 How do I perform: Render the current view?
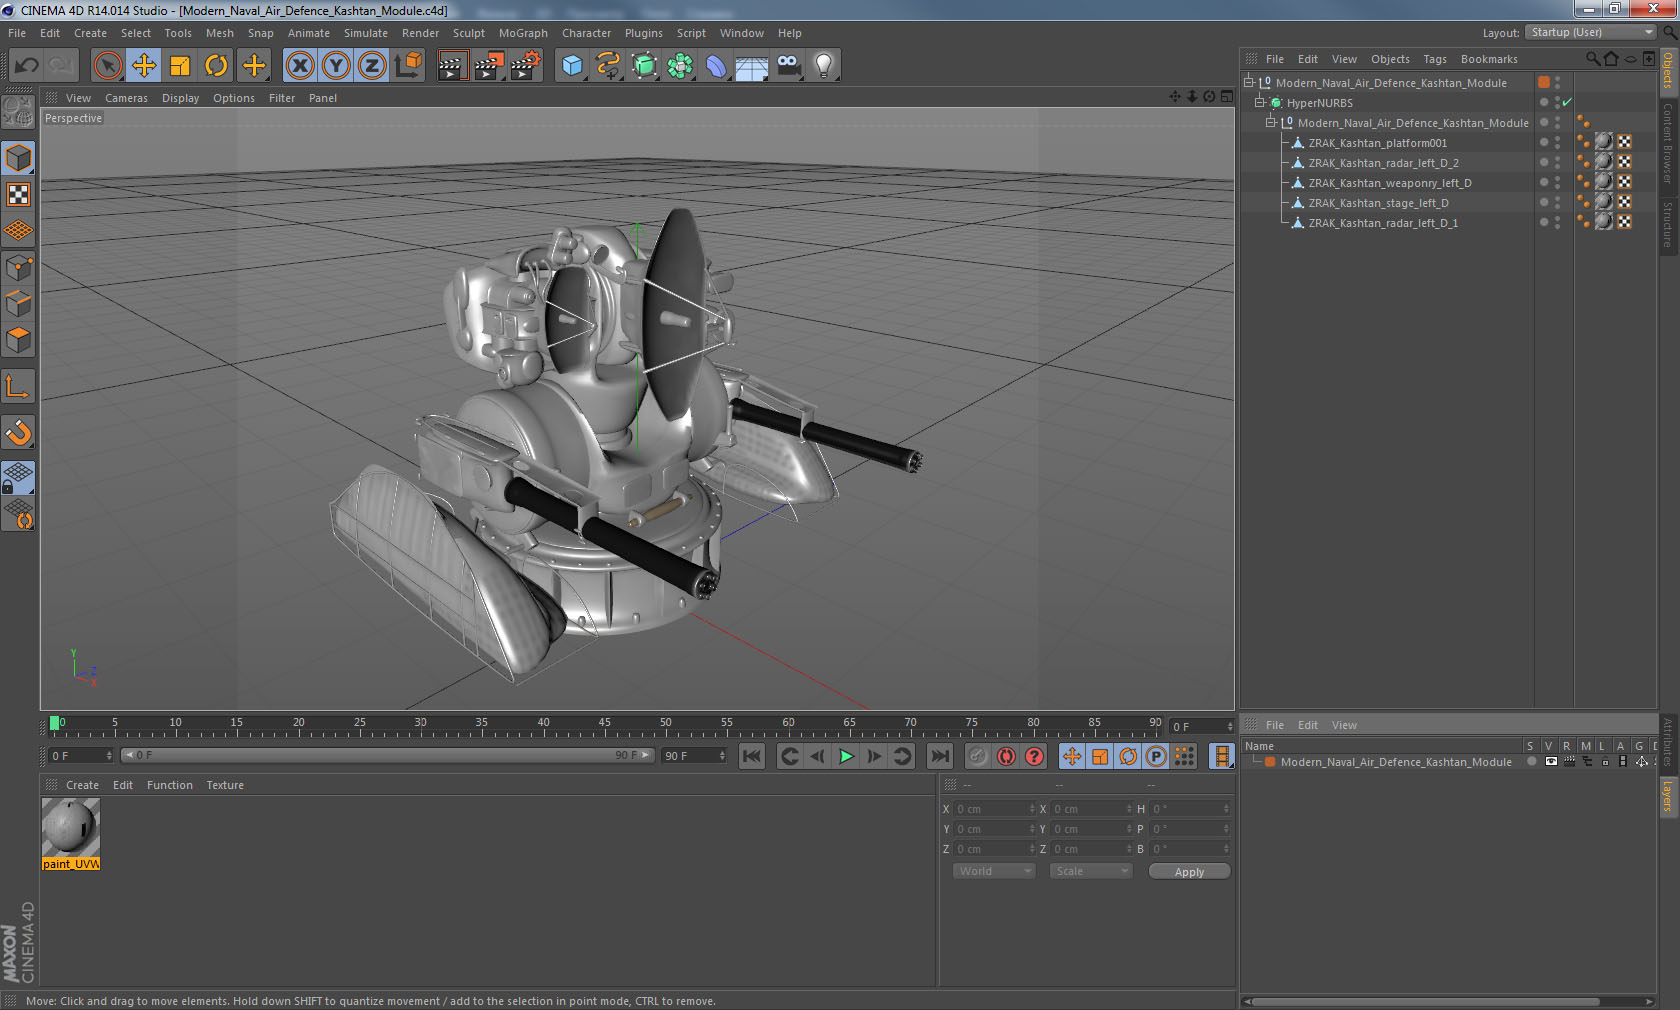[452, 66]
